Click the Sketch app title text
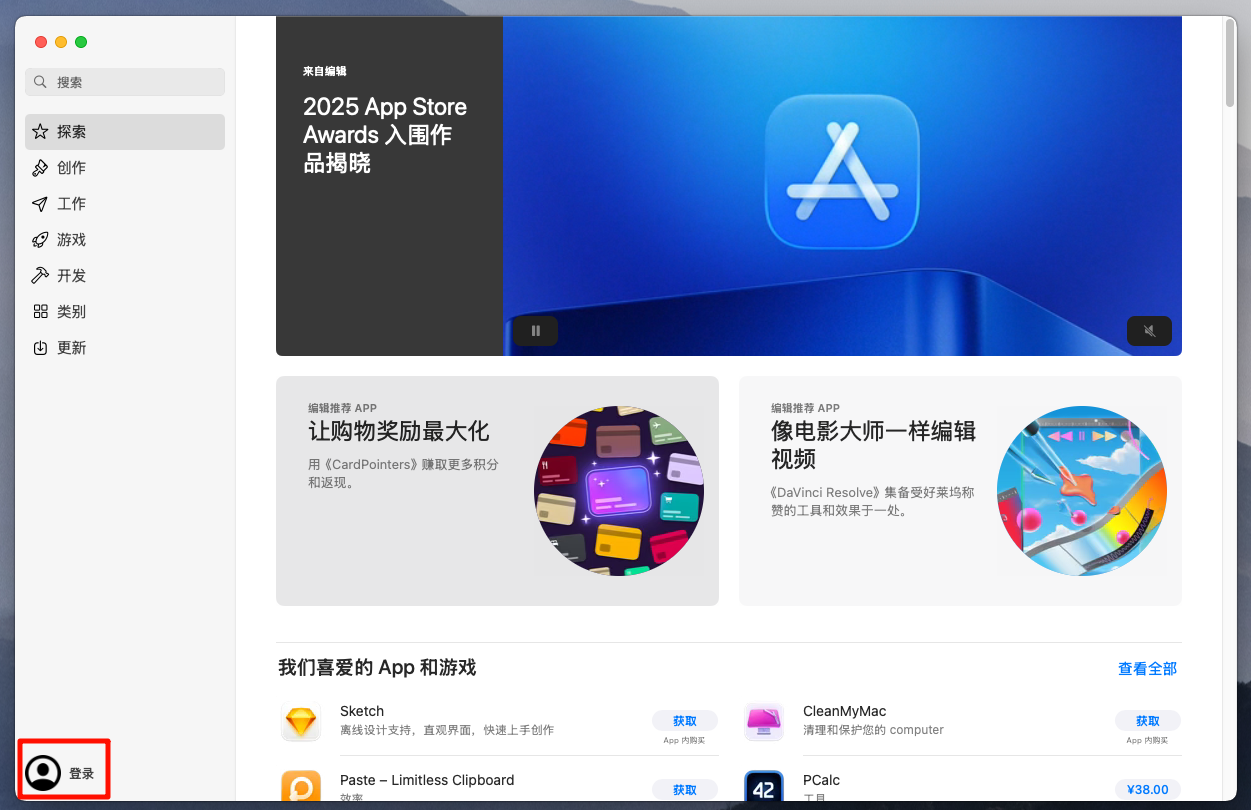The width and height of the screenshot is (1251, 810). coord(362,711)
